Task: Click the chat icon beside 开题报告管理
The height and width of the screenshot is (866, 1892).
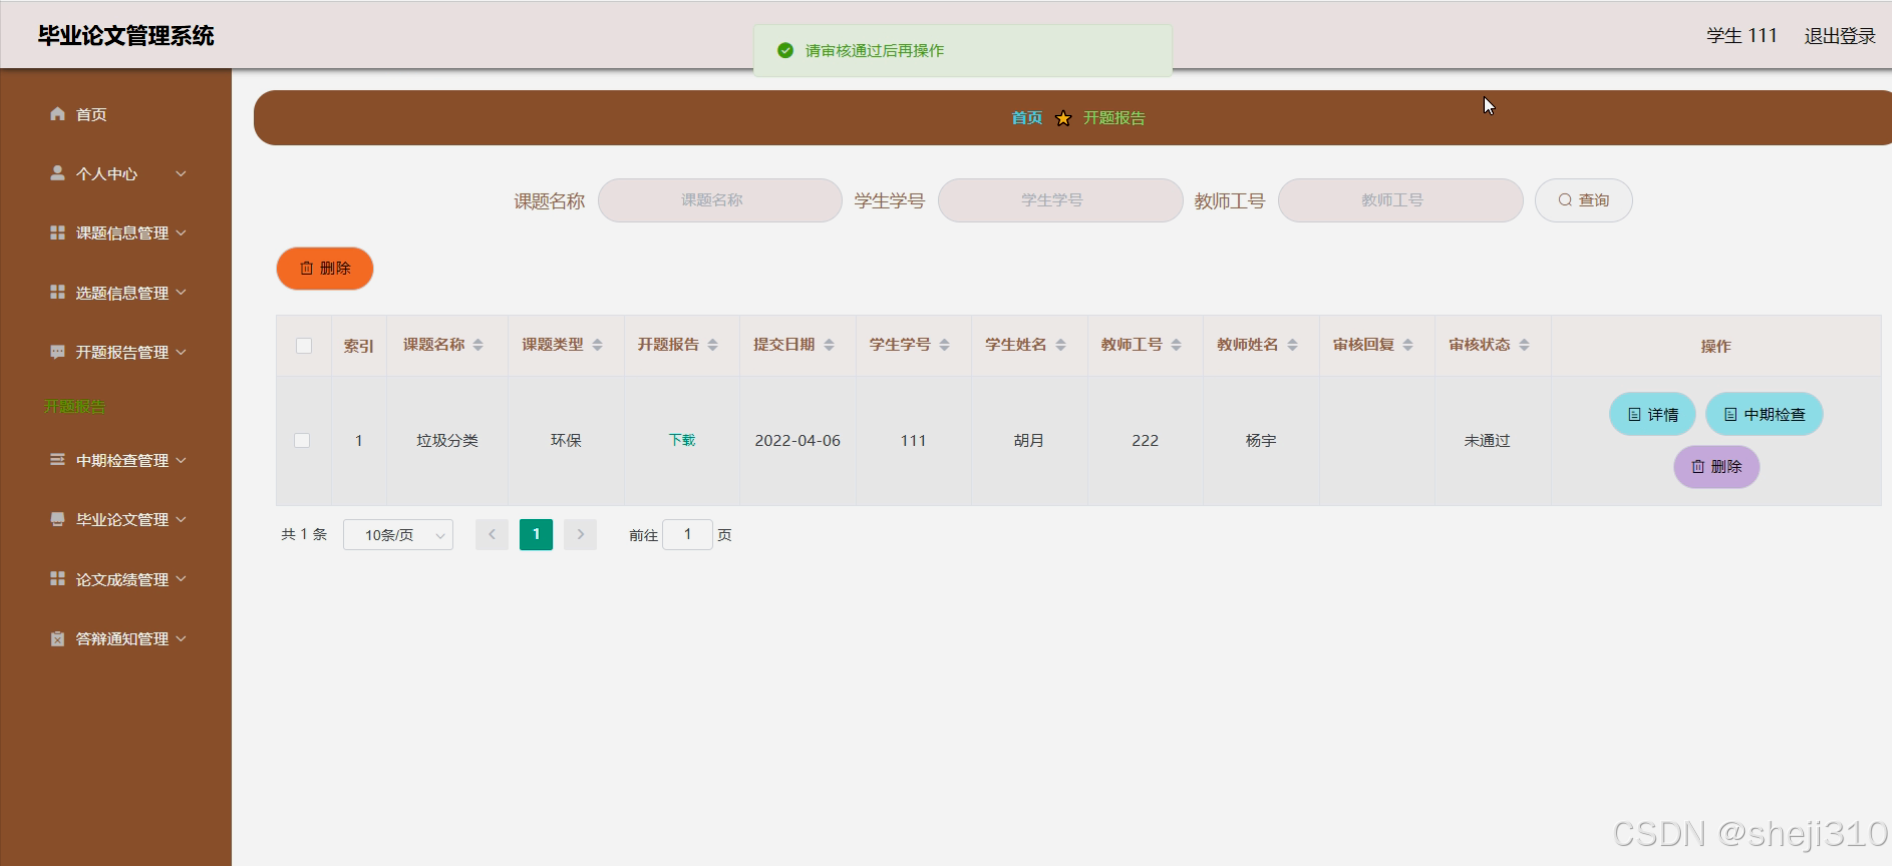Action: (x=57, y=352)
